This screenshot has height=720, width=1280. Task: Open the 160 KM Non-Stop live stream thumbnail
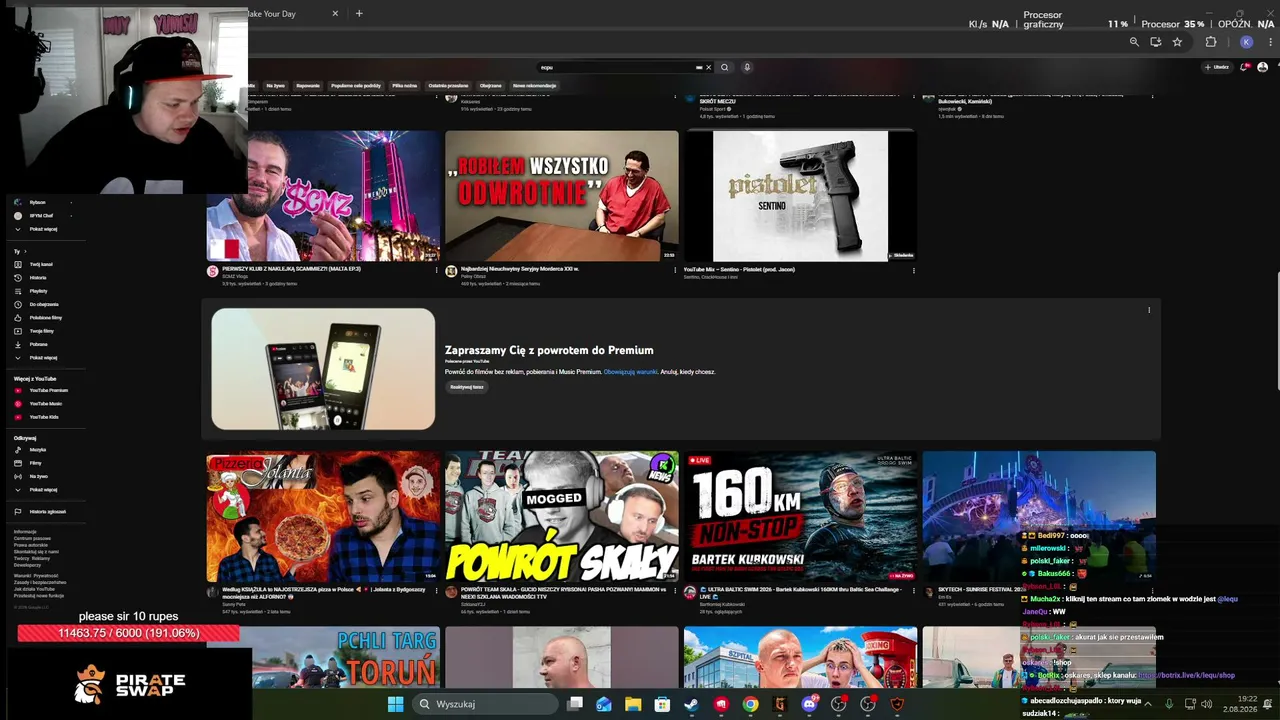(x=800, y=517)
